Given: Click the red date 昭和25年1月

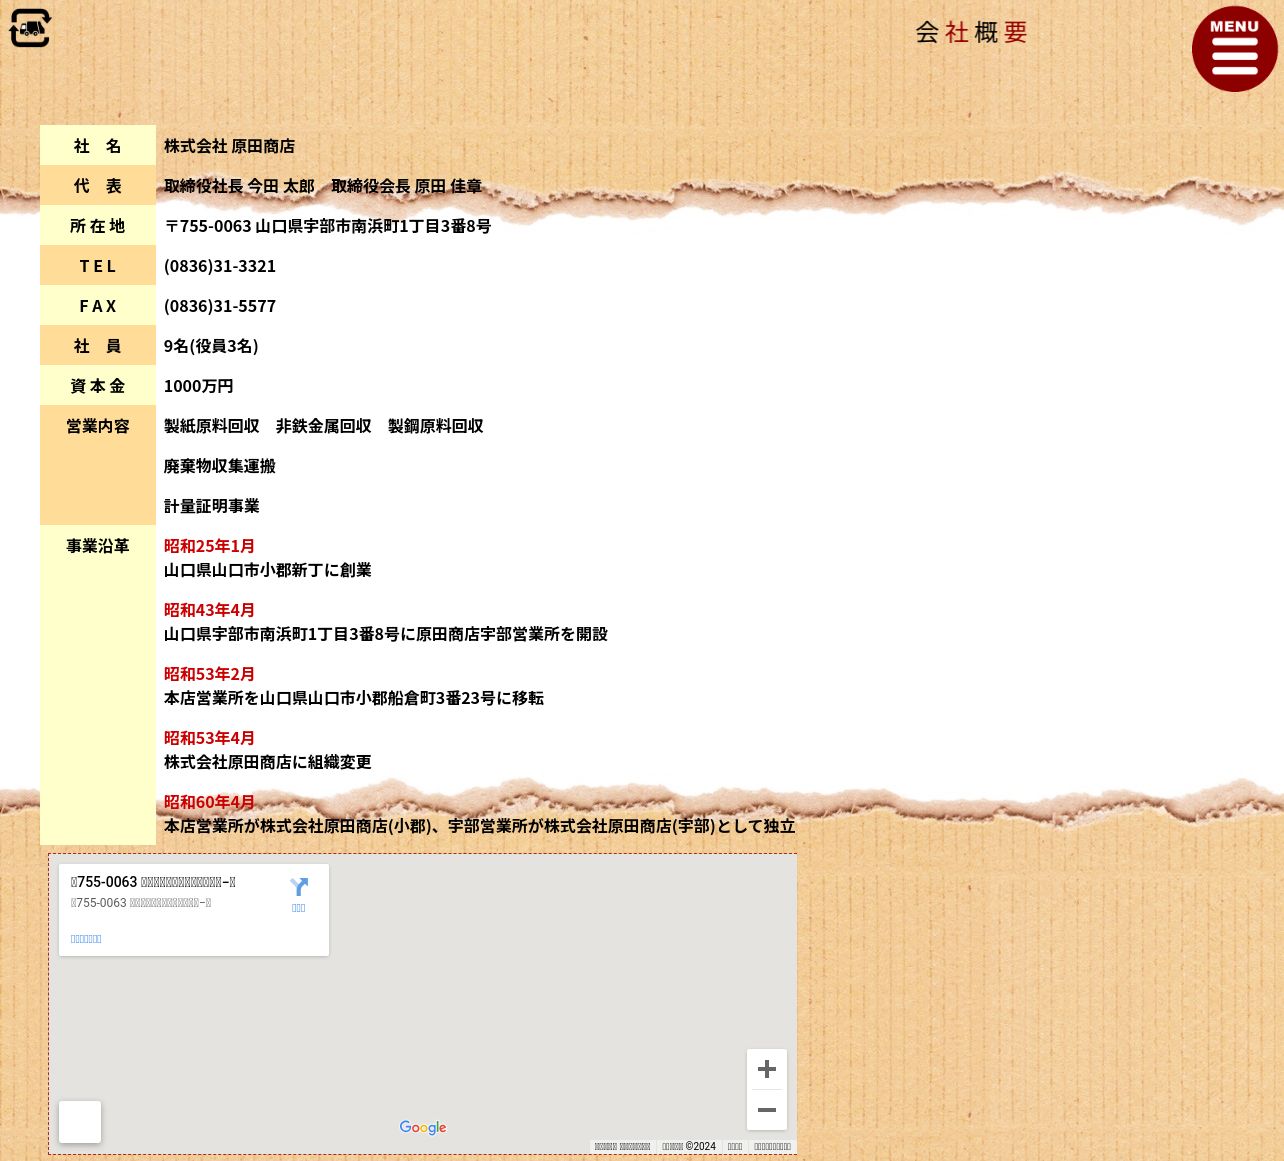Looking at the screenshot, I should click(209, 546).
